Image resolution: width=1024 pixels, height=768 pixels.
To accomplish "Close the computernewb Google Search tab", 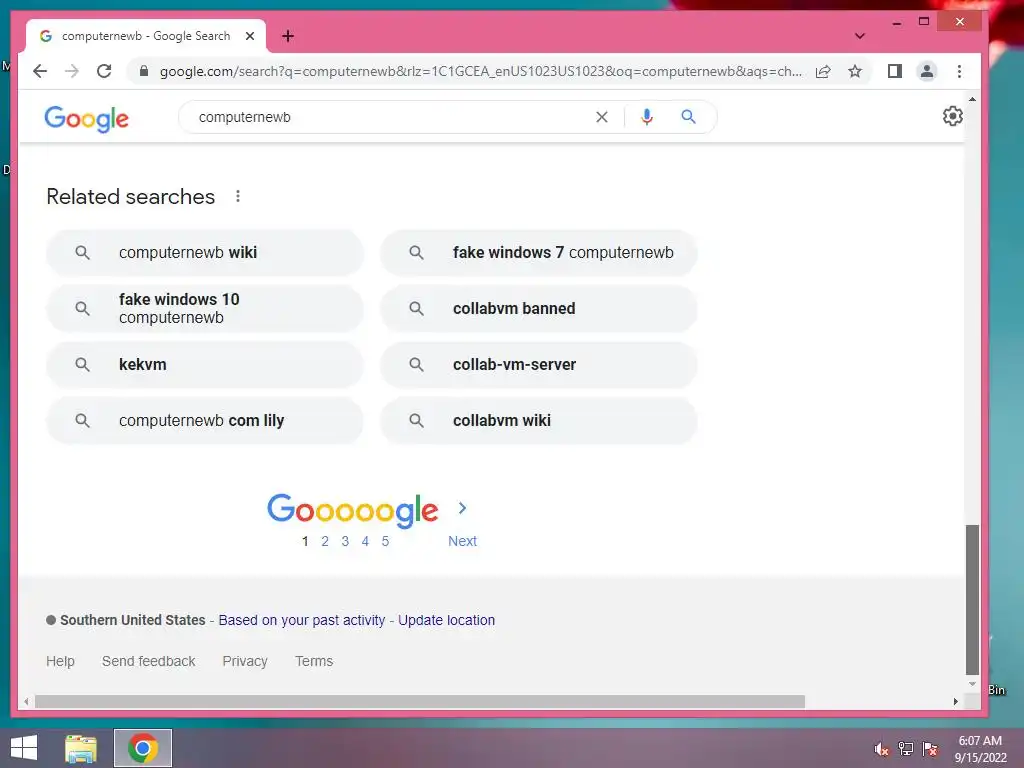I will (x=249, y=36).
